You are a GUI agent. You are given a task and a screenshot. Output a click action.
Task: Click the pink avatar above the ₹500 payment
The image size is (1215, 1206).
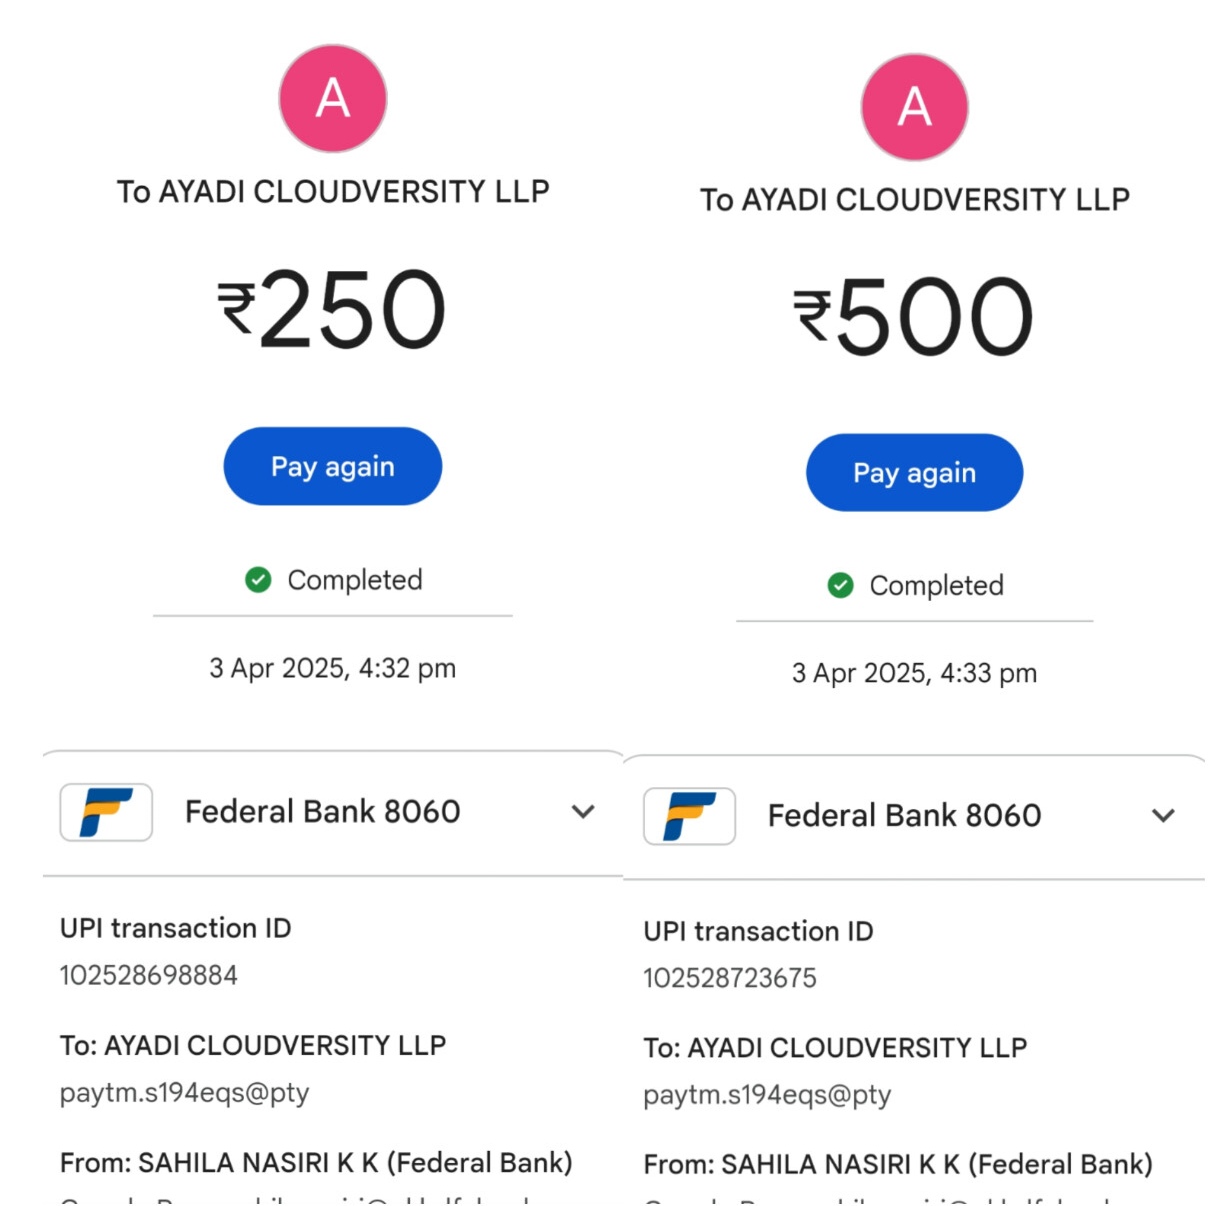coord(914,107)
